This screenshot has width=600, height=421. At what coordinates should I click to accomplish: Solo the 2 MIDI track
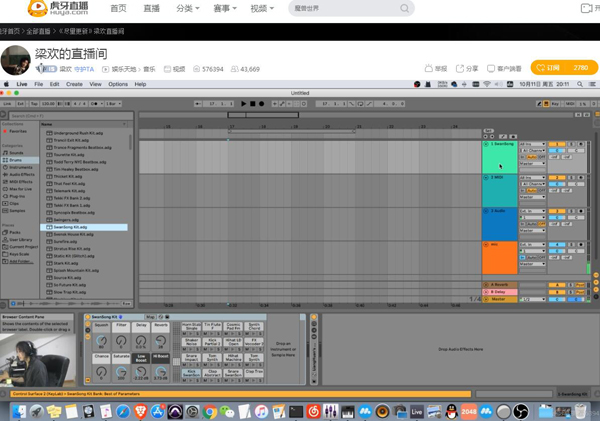571,178
